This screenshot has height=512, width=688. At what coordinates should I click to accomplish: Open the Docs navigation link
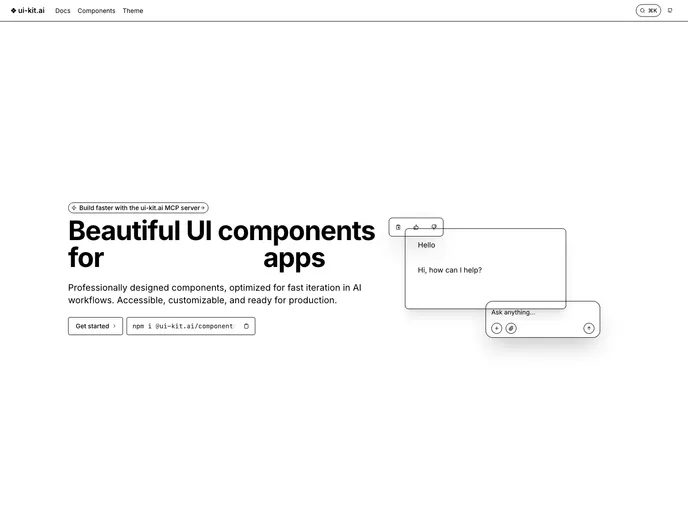point(63,11)
